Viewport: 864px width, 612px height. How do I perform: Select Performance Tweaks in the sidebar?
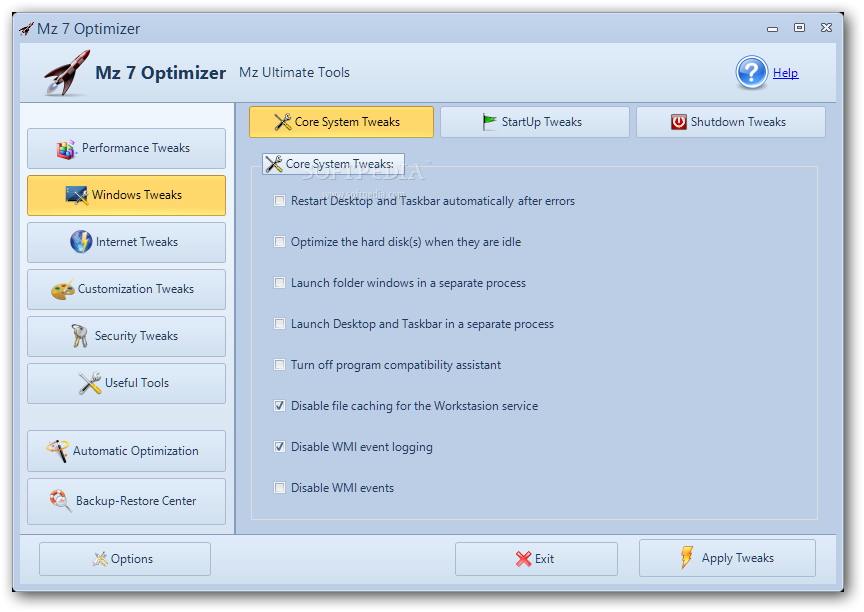[x=126, y=149]
